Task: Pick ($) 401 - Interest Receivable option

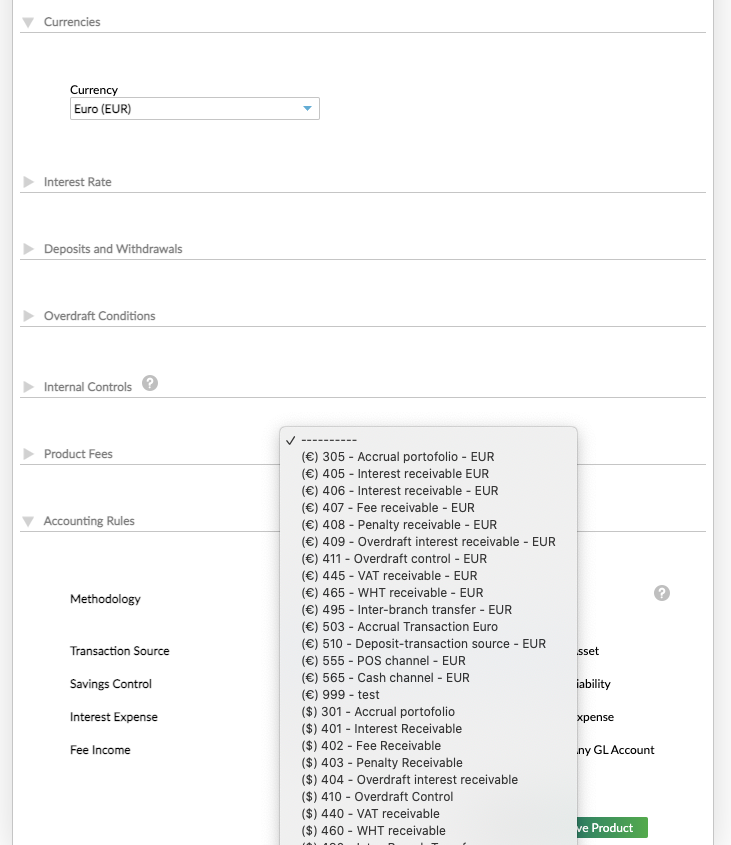Action: [x=381, y=729]
